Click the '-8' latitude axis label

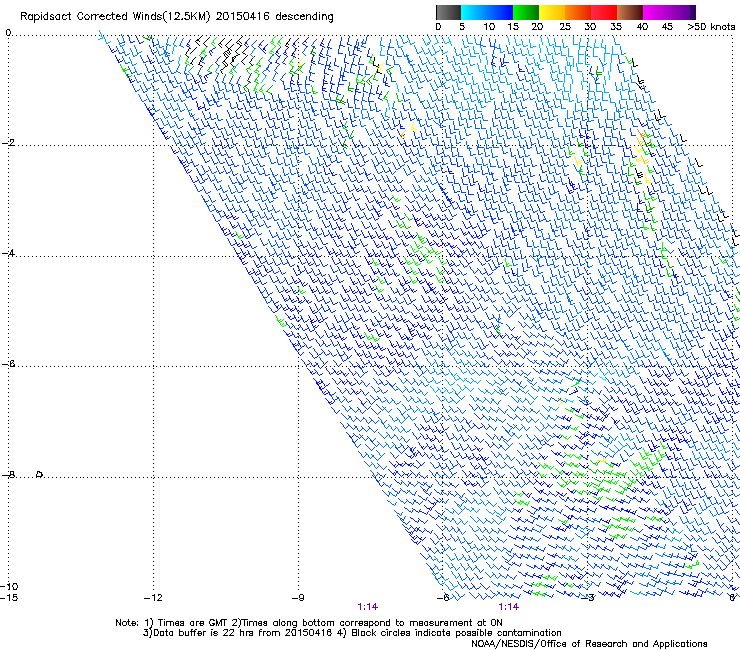(x=8, y=474)
